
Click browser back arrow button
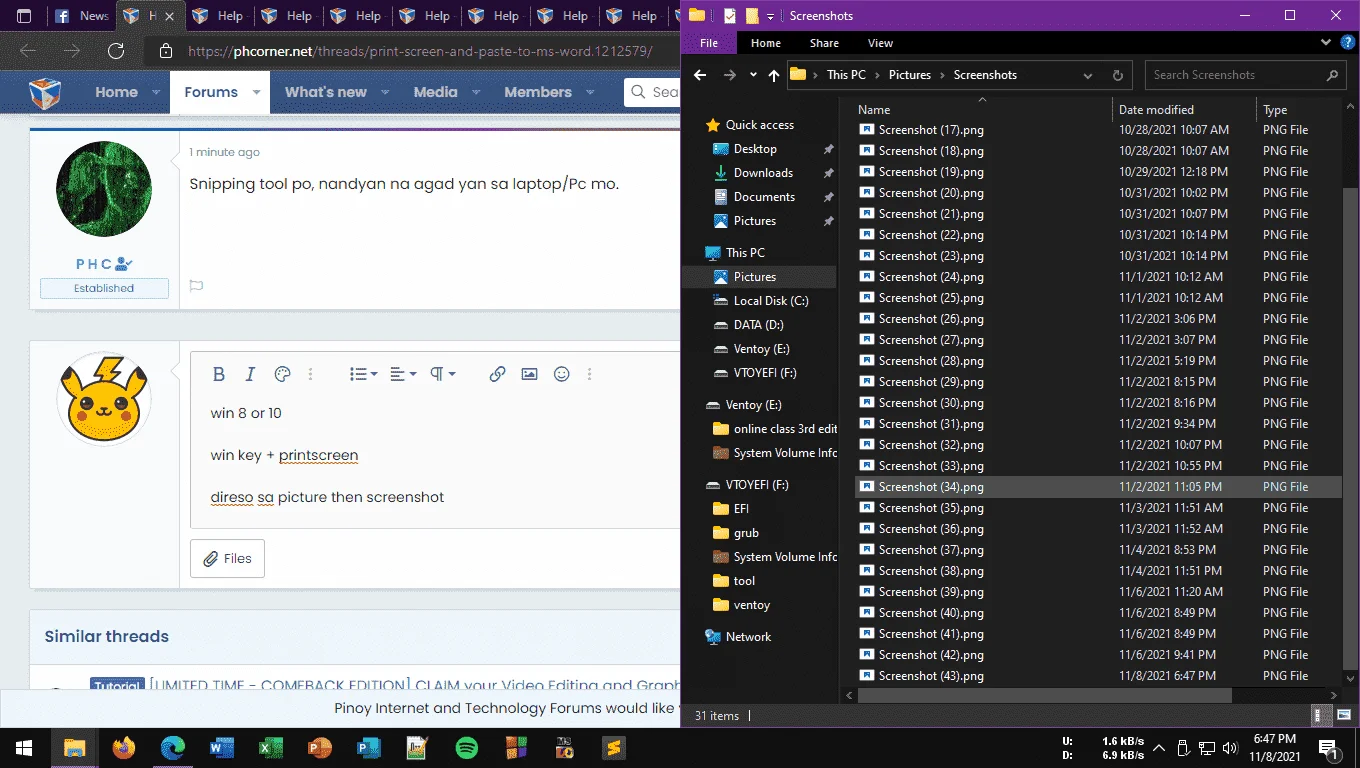28,51
